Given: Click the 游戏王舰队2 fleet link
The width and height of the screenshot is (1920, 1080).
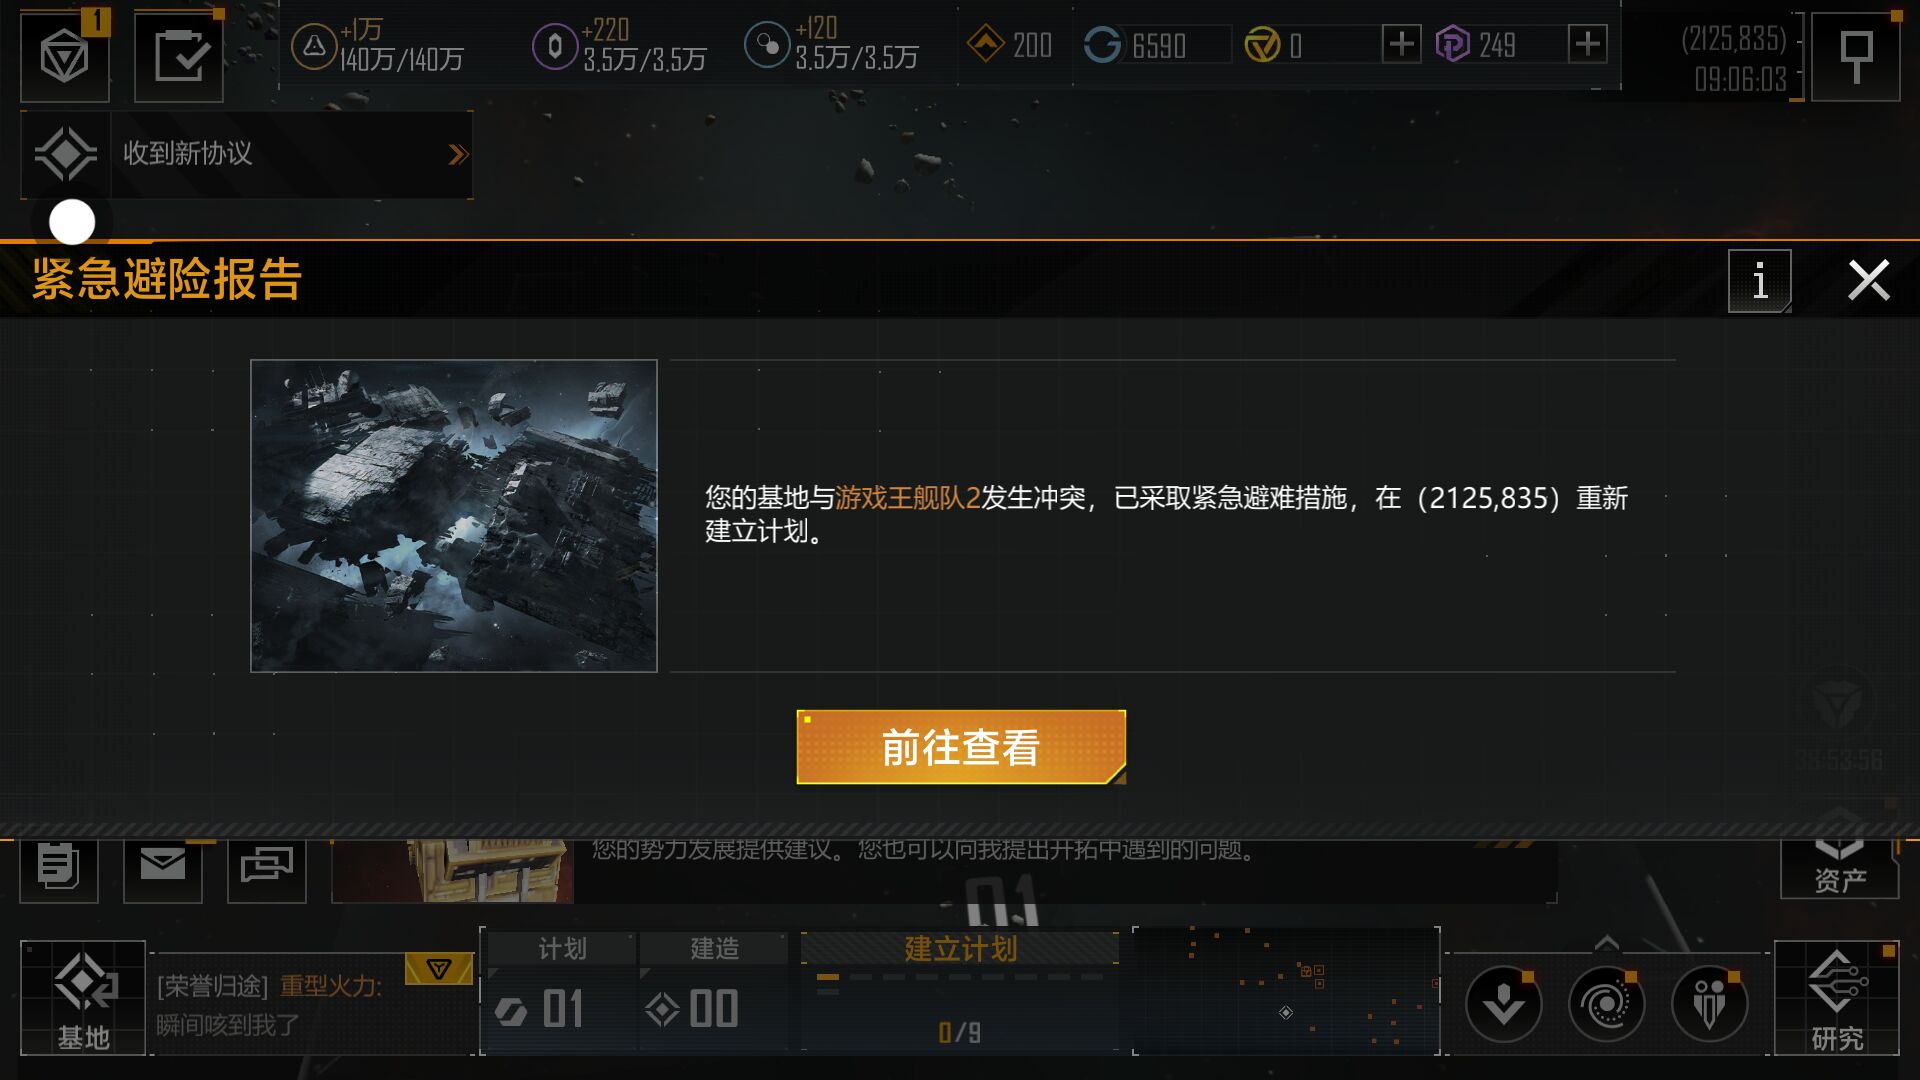Looking at the screenshot, I should (907, 497).
